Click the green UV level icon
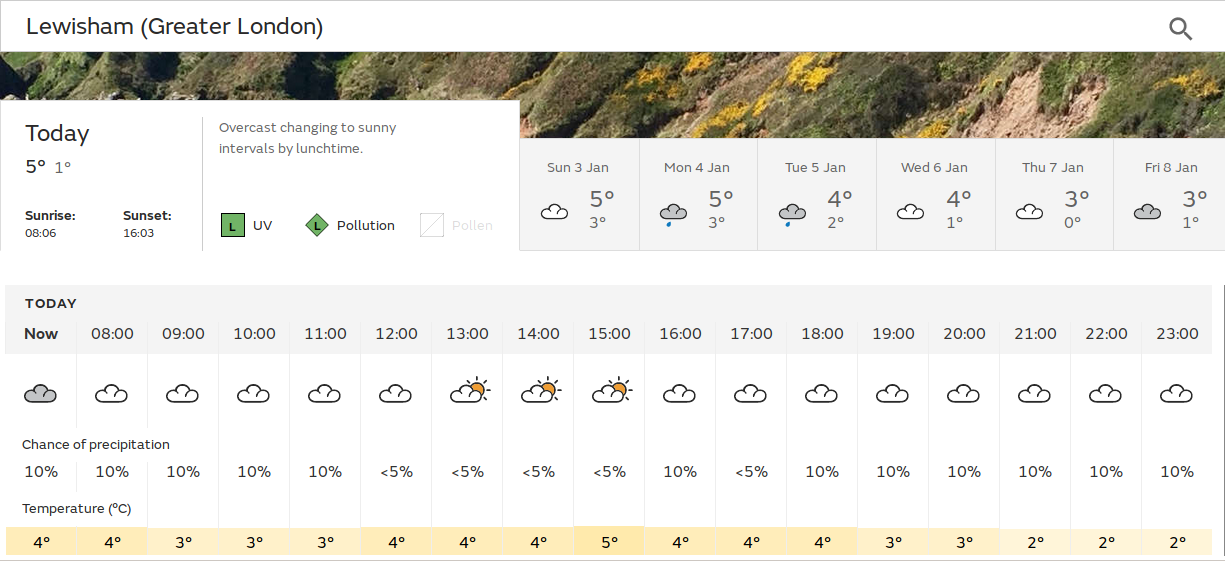Image resolution: width=1225 pixels, height=561 pixels. click(x=233, y=226)
